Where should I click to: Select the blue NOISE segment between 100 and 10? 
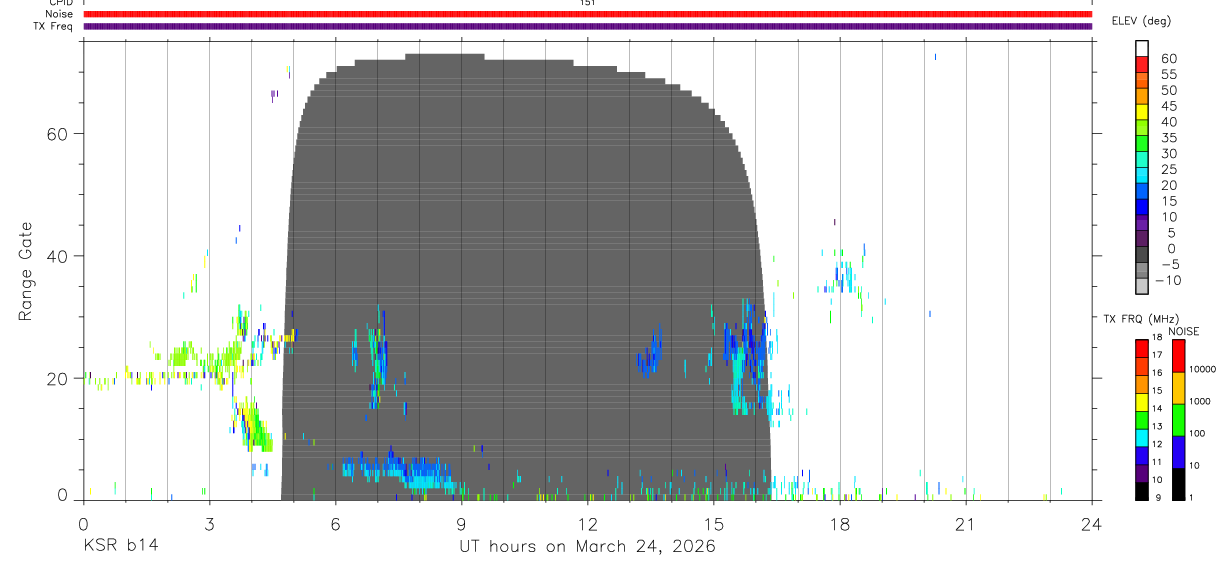click(x=1178, y=450)
